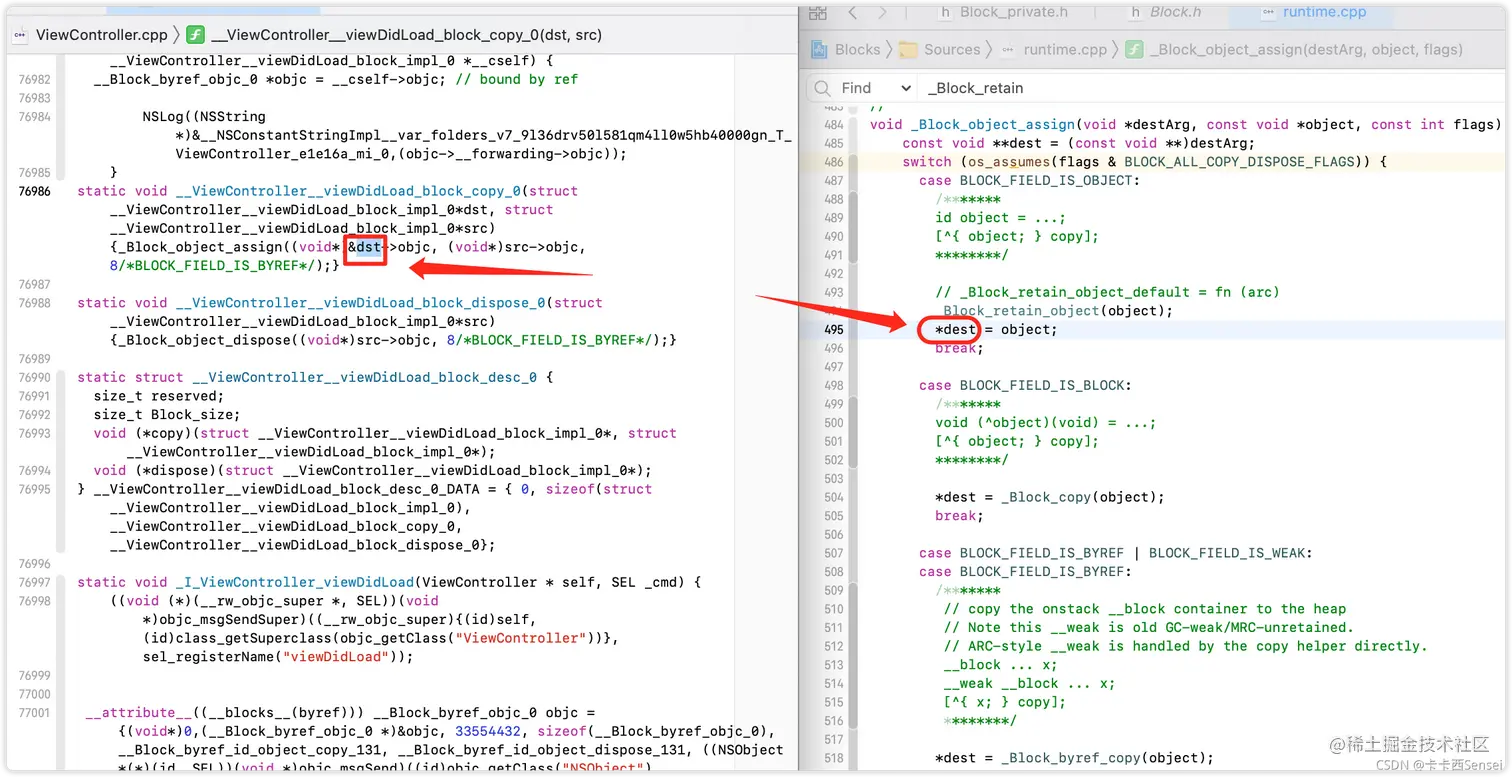Select the runtime.cpp tab
This screenshot has height=777, width=1512.
1312,12
